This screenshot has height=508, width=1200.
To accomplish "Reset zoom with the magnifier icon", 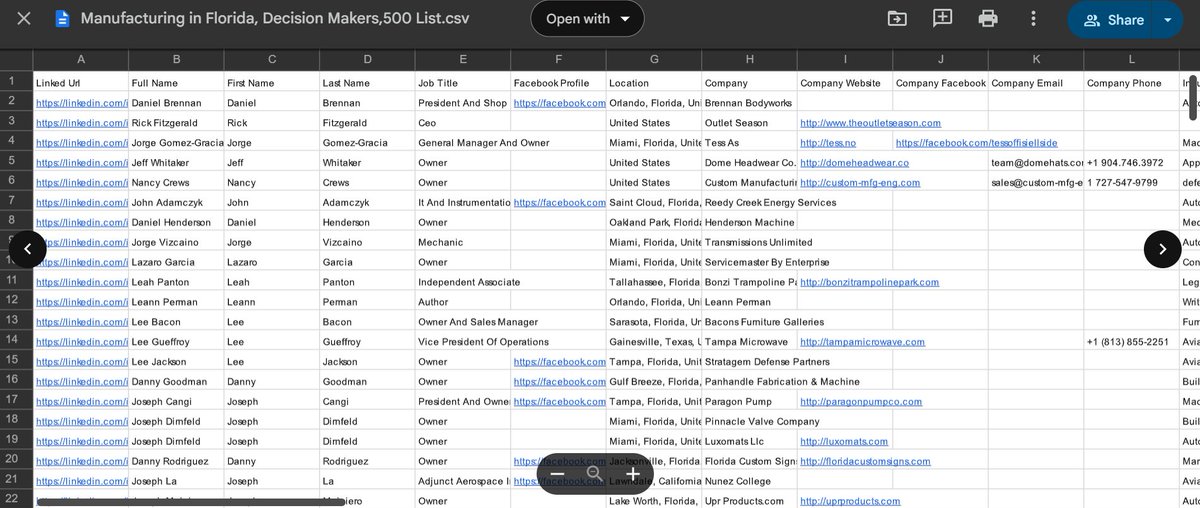I will coord(595,474).
